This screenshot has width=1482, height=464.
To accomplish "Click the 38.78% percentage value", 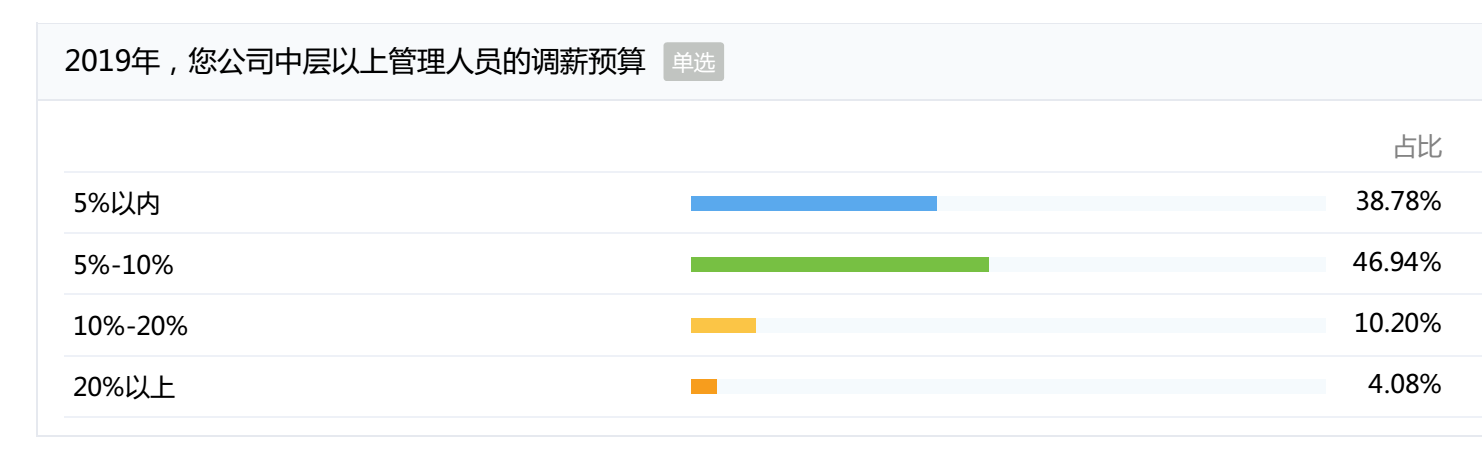I will 1398,202.
